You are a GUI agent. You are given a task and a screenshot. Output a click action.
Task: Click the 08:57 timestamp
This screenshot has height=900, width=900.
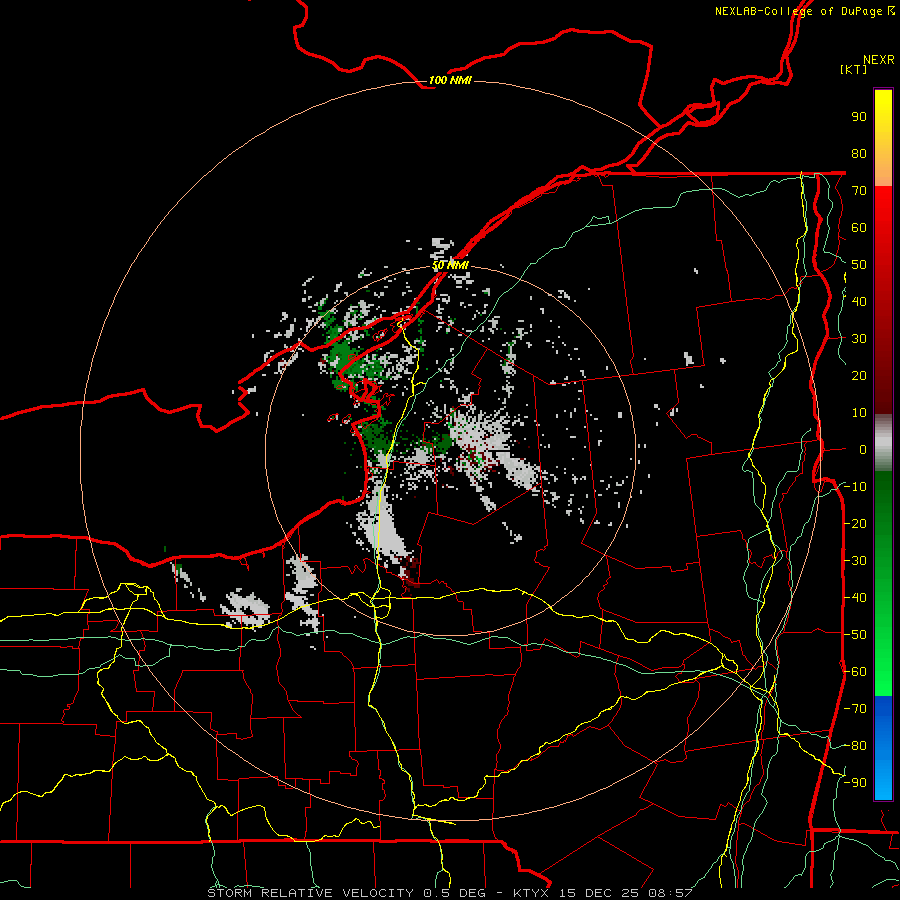[x=670, y=893]
